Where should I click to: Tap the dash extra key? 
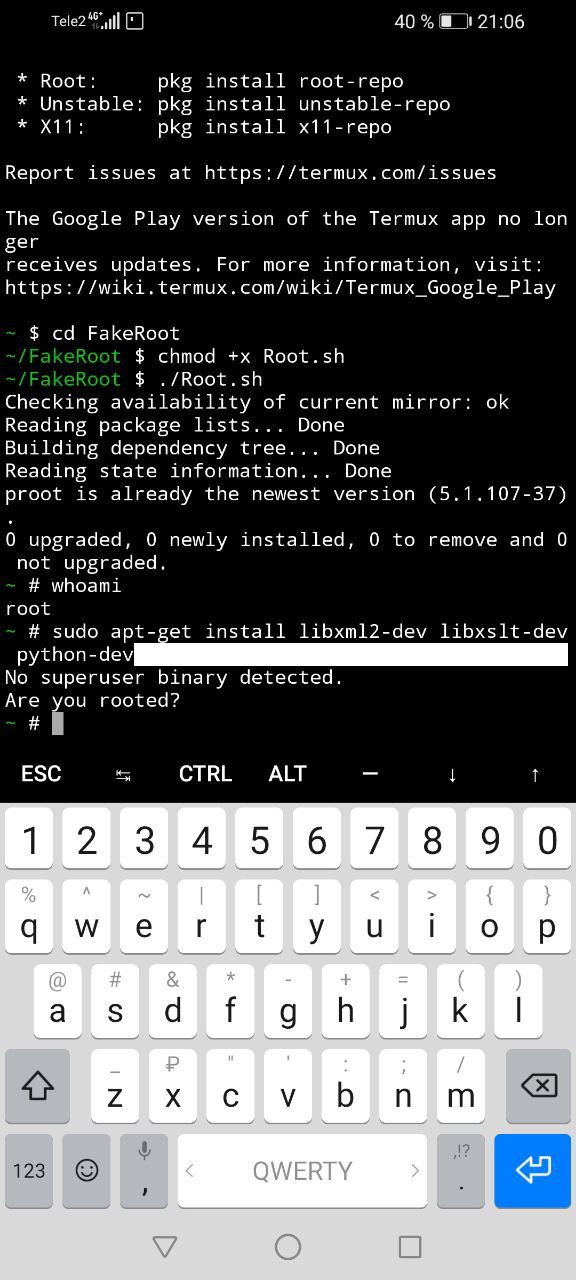click(x=370, y=773)
